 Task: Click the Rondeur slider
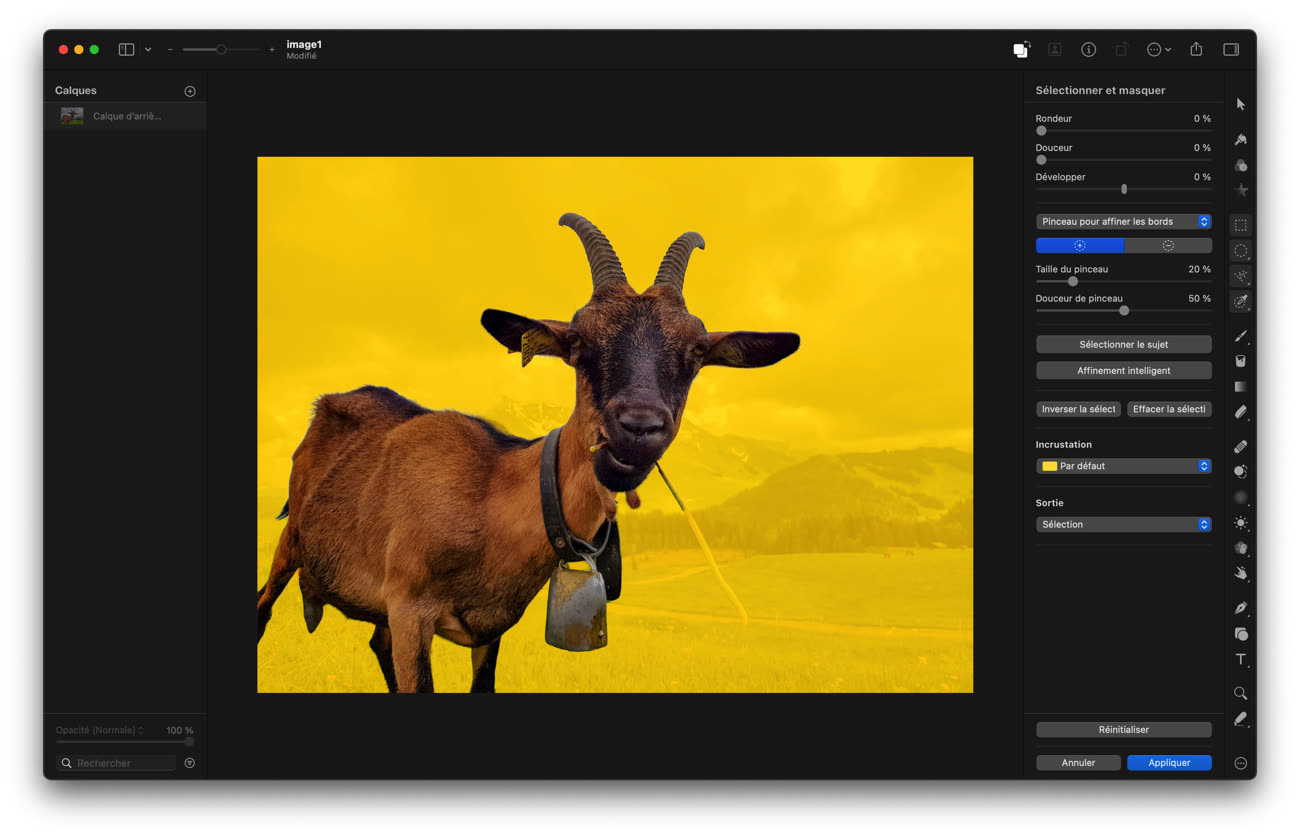click(1124, 131)
